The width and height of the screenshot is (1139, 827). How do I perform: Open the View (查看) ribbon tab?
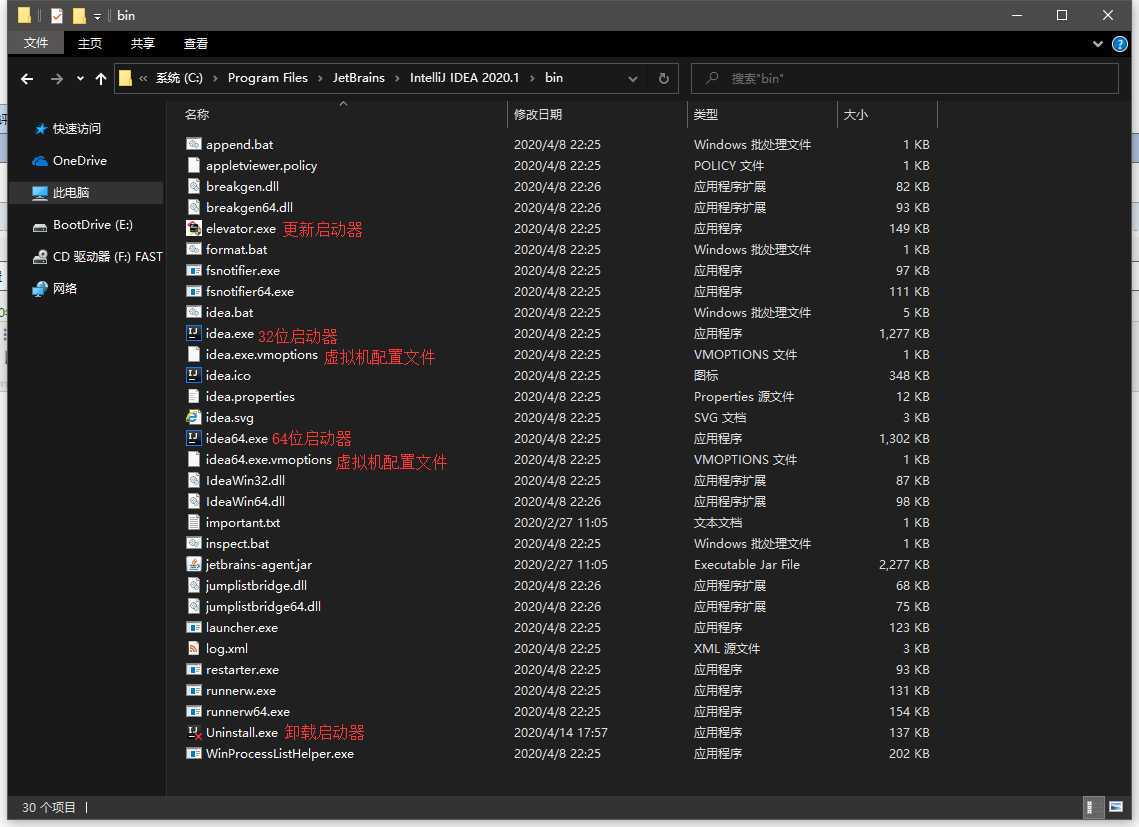(x=195, y=44)
